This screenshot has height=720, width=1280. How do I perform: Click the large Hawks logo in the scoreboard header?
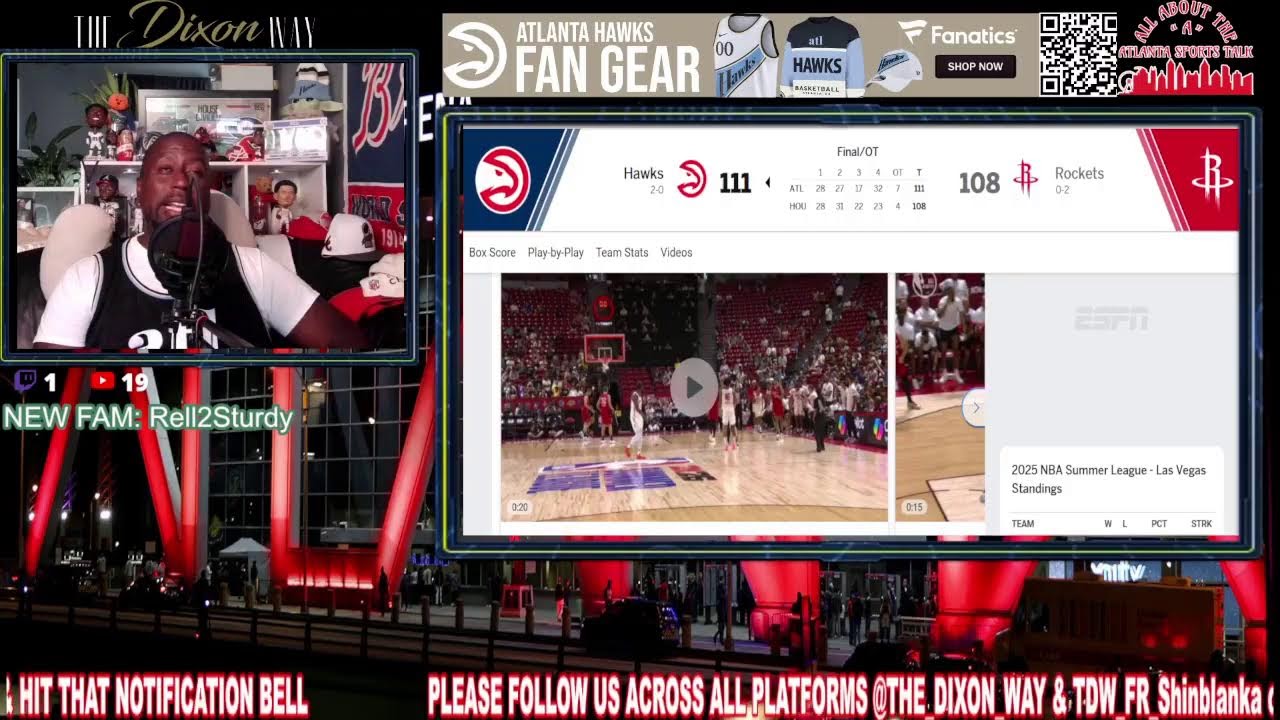click(502, 180)
